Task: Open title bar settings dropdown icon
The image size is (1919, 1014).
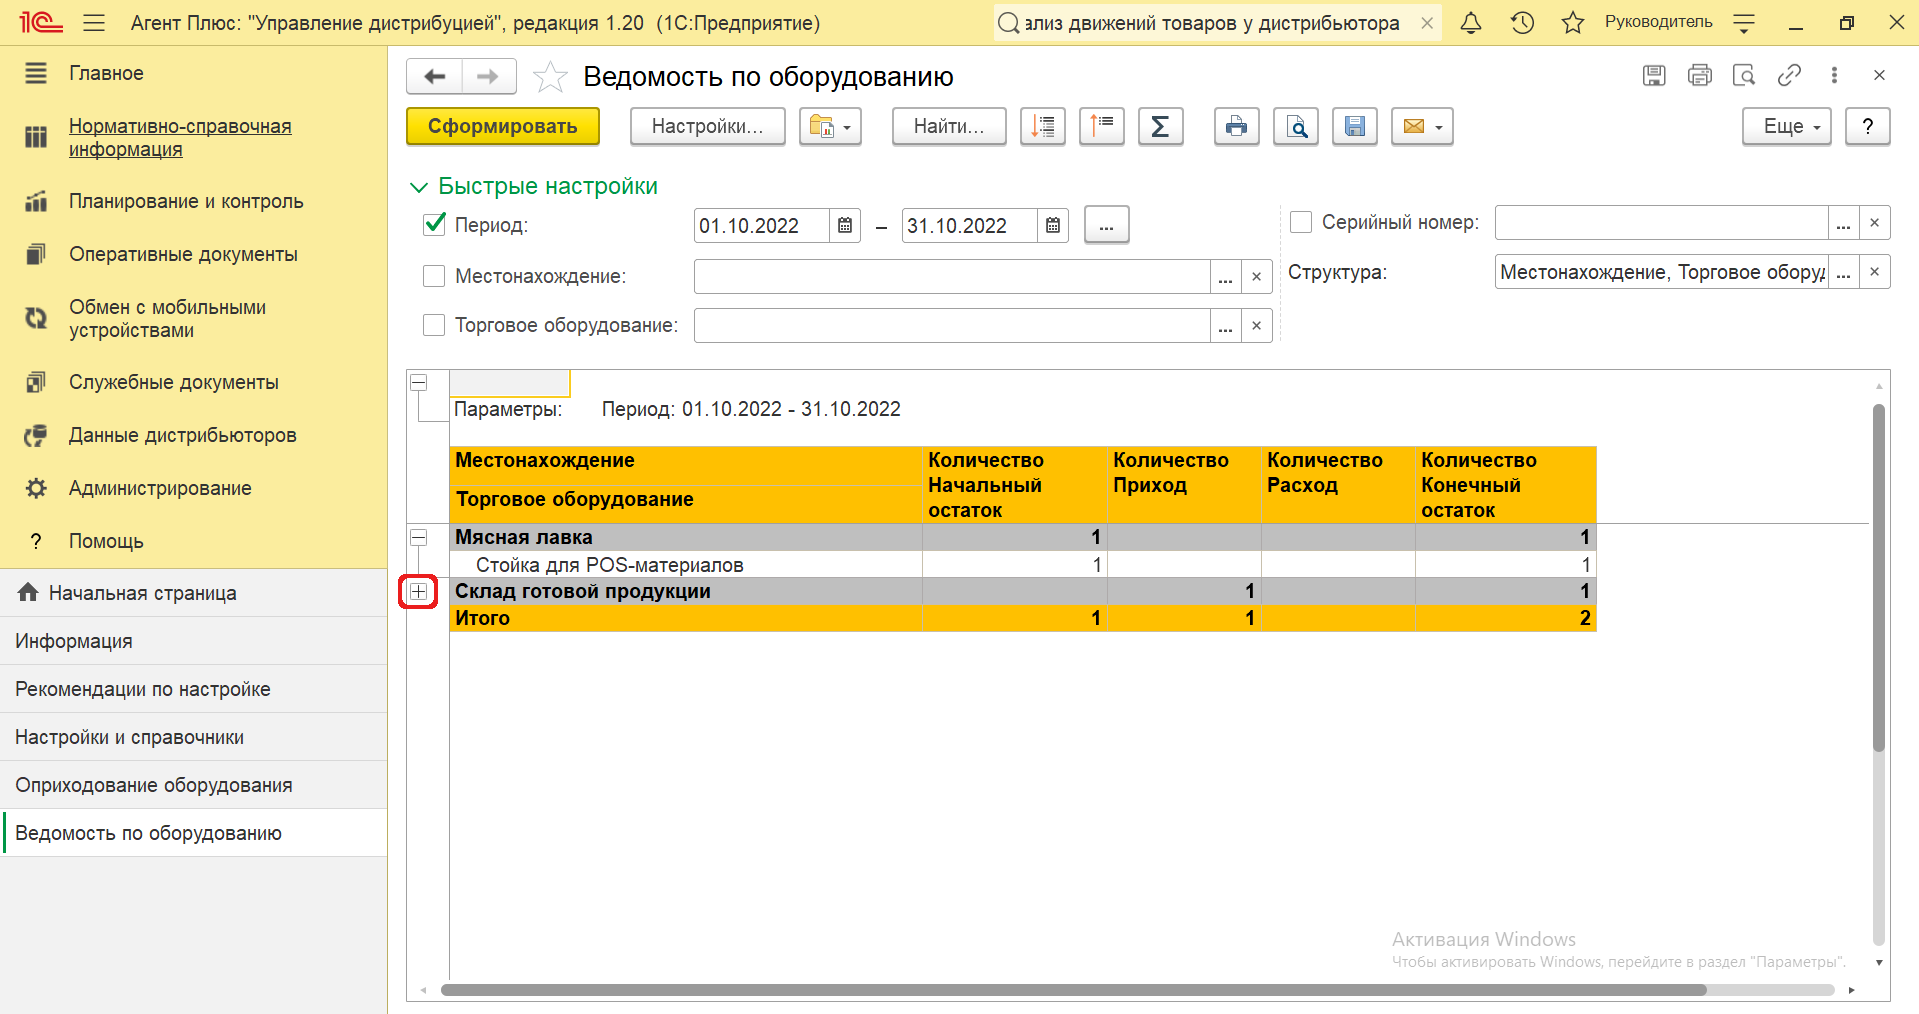Action: (1744, 23)
